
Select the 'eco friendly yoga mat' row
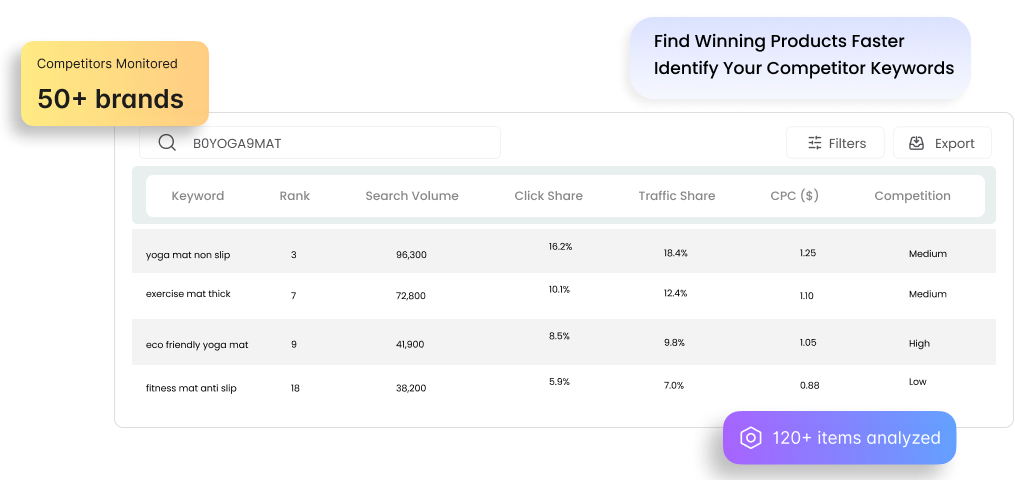pos(197,345)
